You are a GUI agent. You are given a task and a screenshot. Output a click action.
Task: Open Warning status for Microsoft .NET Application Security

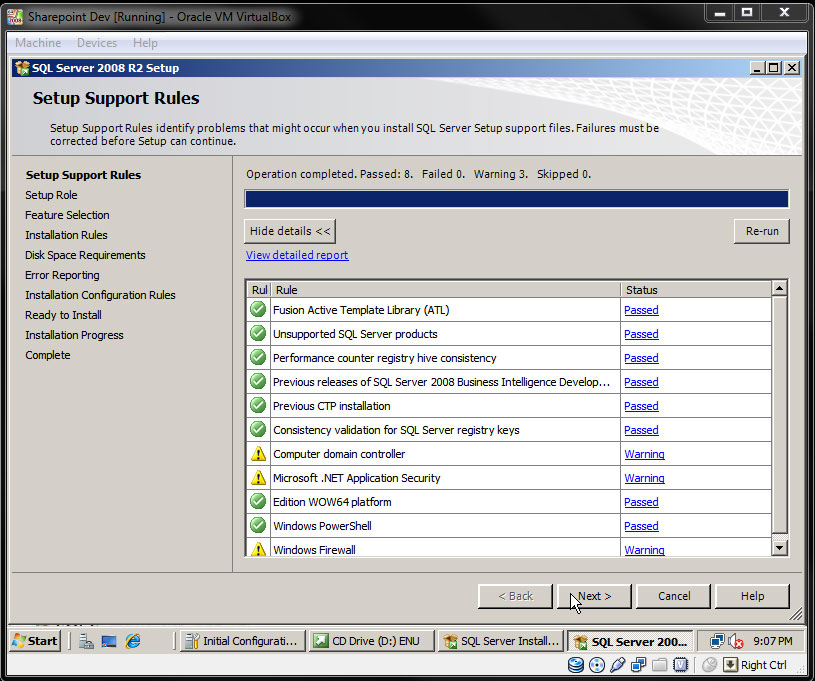644,478
